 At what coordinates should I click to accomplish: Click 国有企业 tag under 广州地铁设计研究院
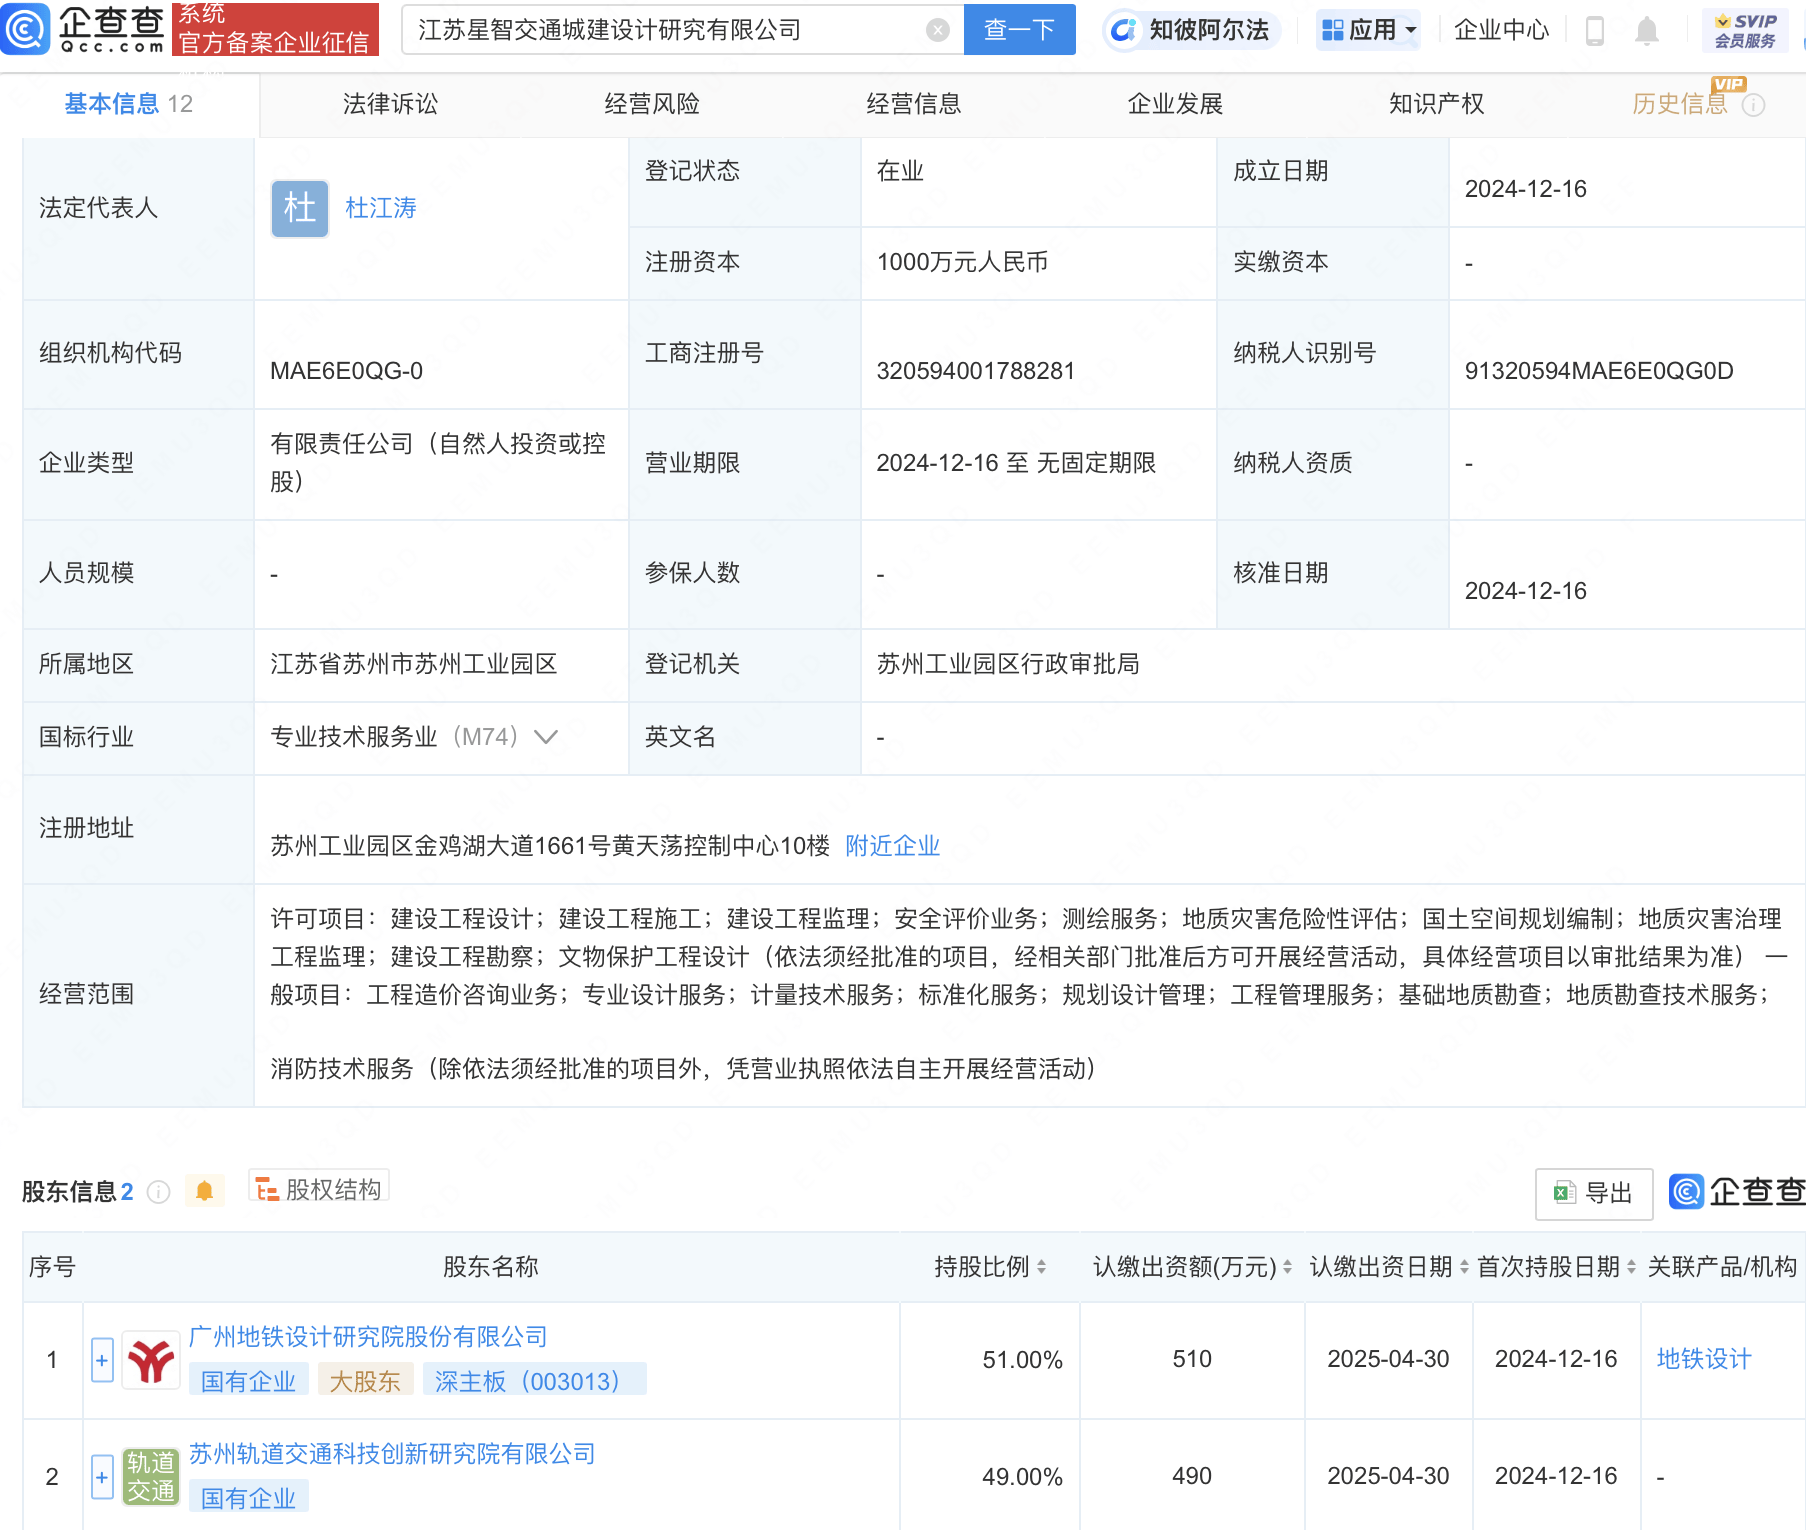(x=248, y=1381)
